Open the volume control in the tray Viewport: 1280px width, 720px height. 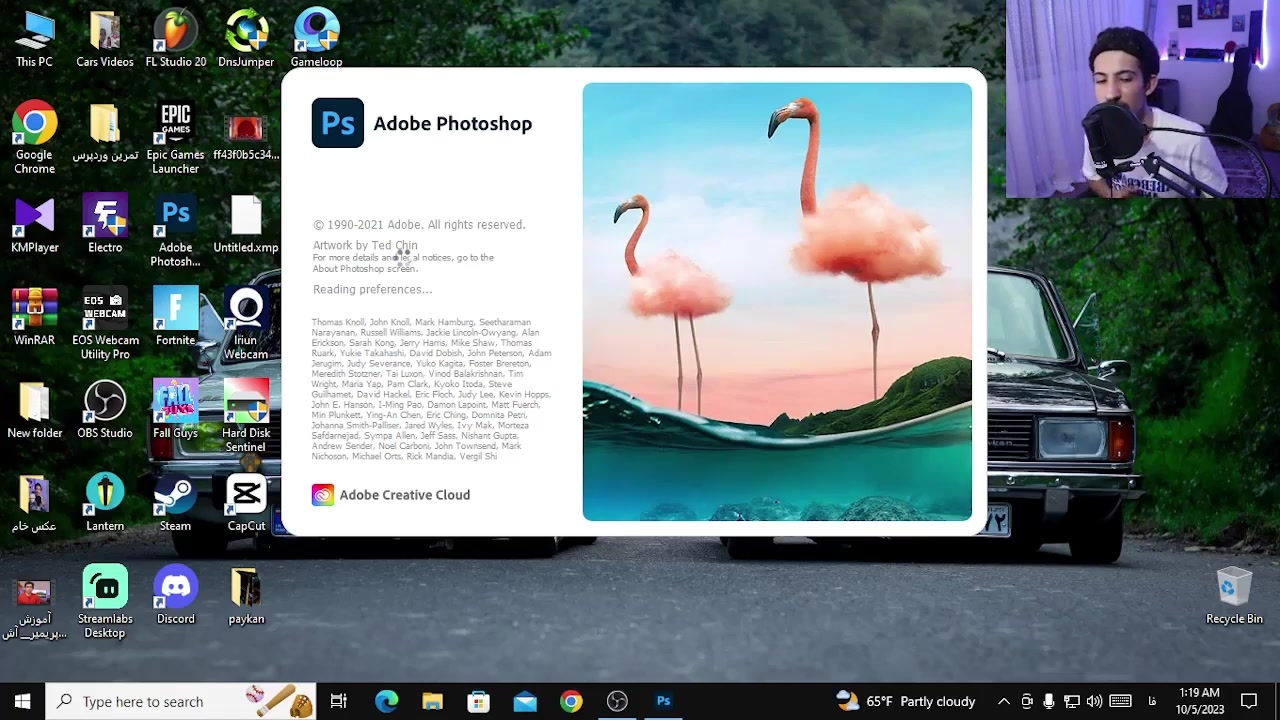coord(1094,701)
